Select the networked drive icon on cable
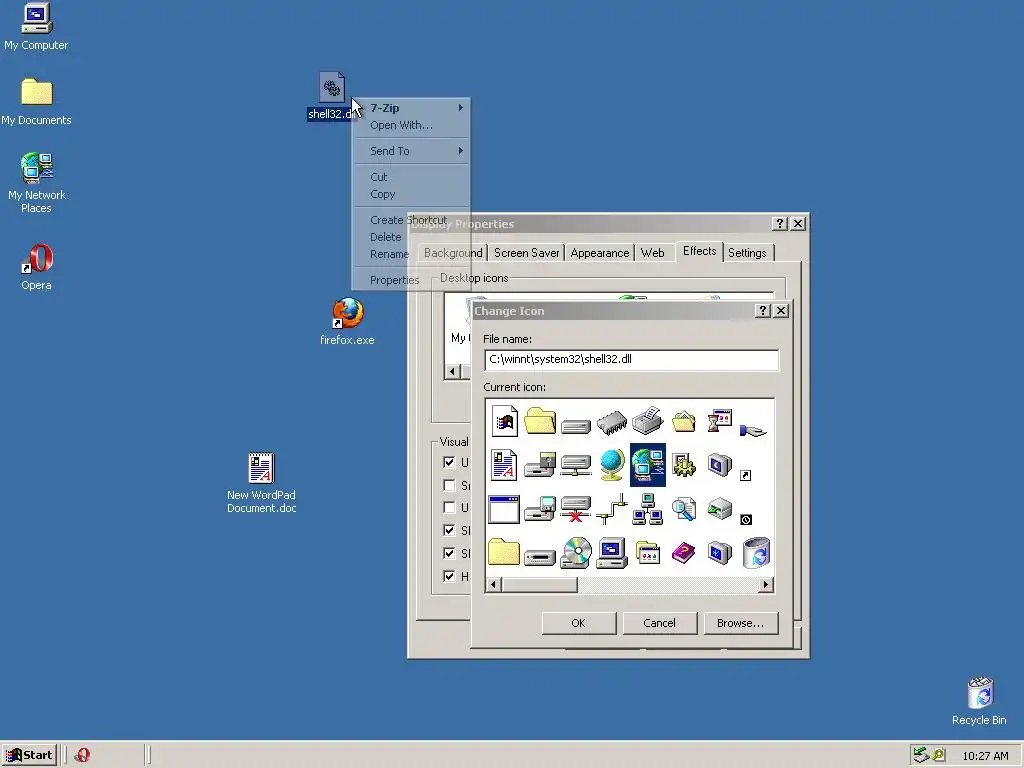Viewport: 1024px width, 768px height. point(576,466)
